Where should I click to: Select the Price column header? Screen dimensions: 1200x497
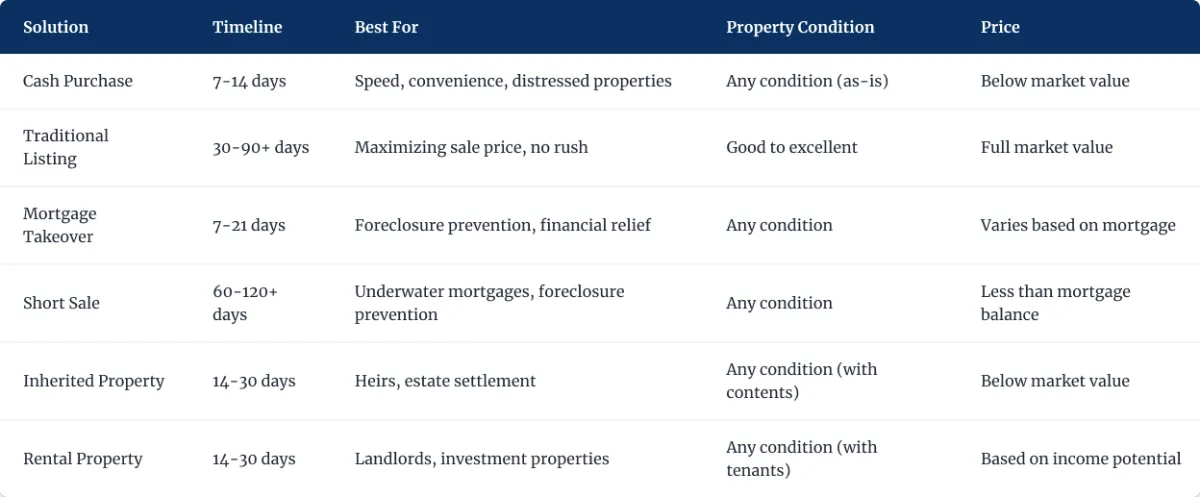pos(1000,27)
